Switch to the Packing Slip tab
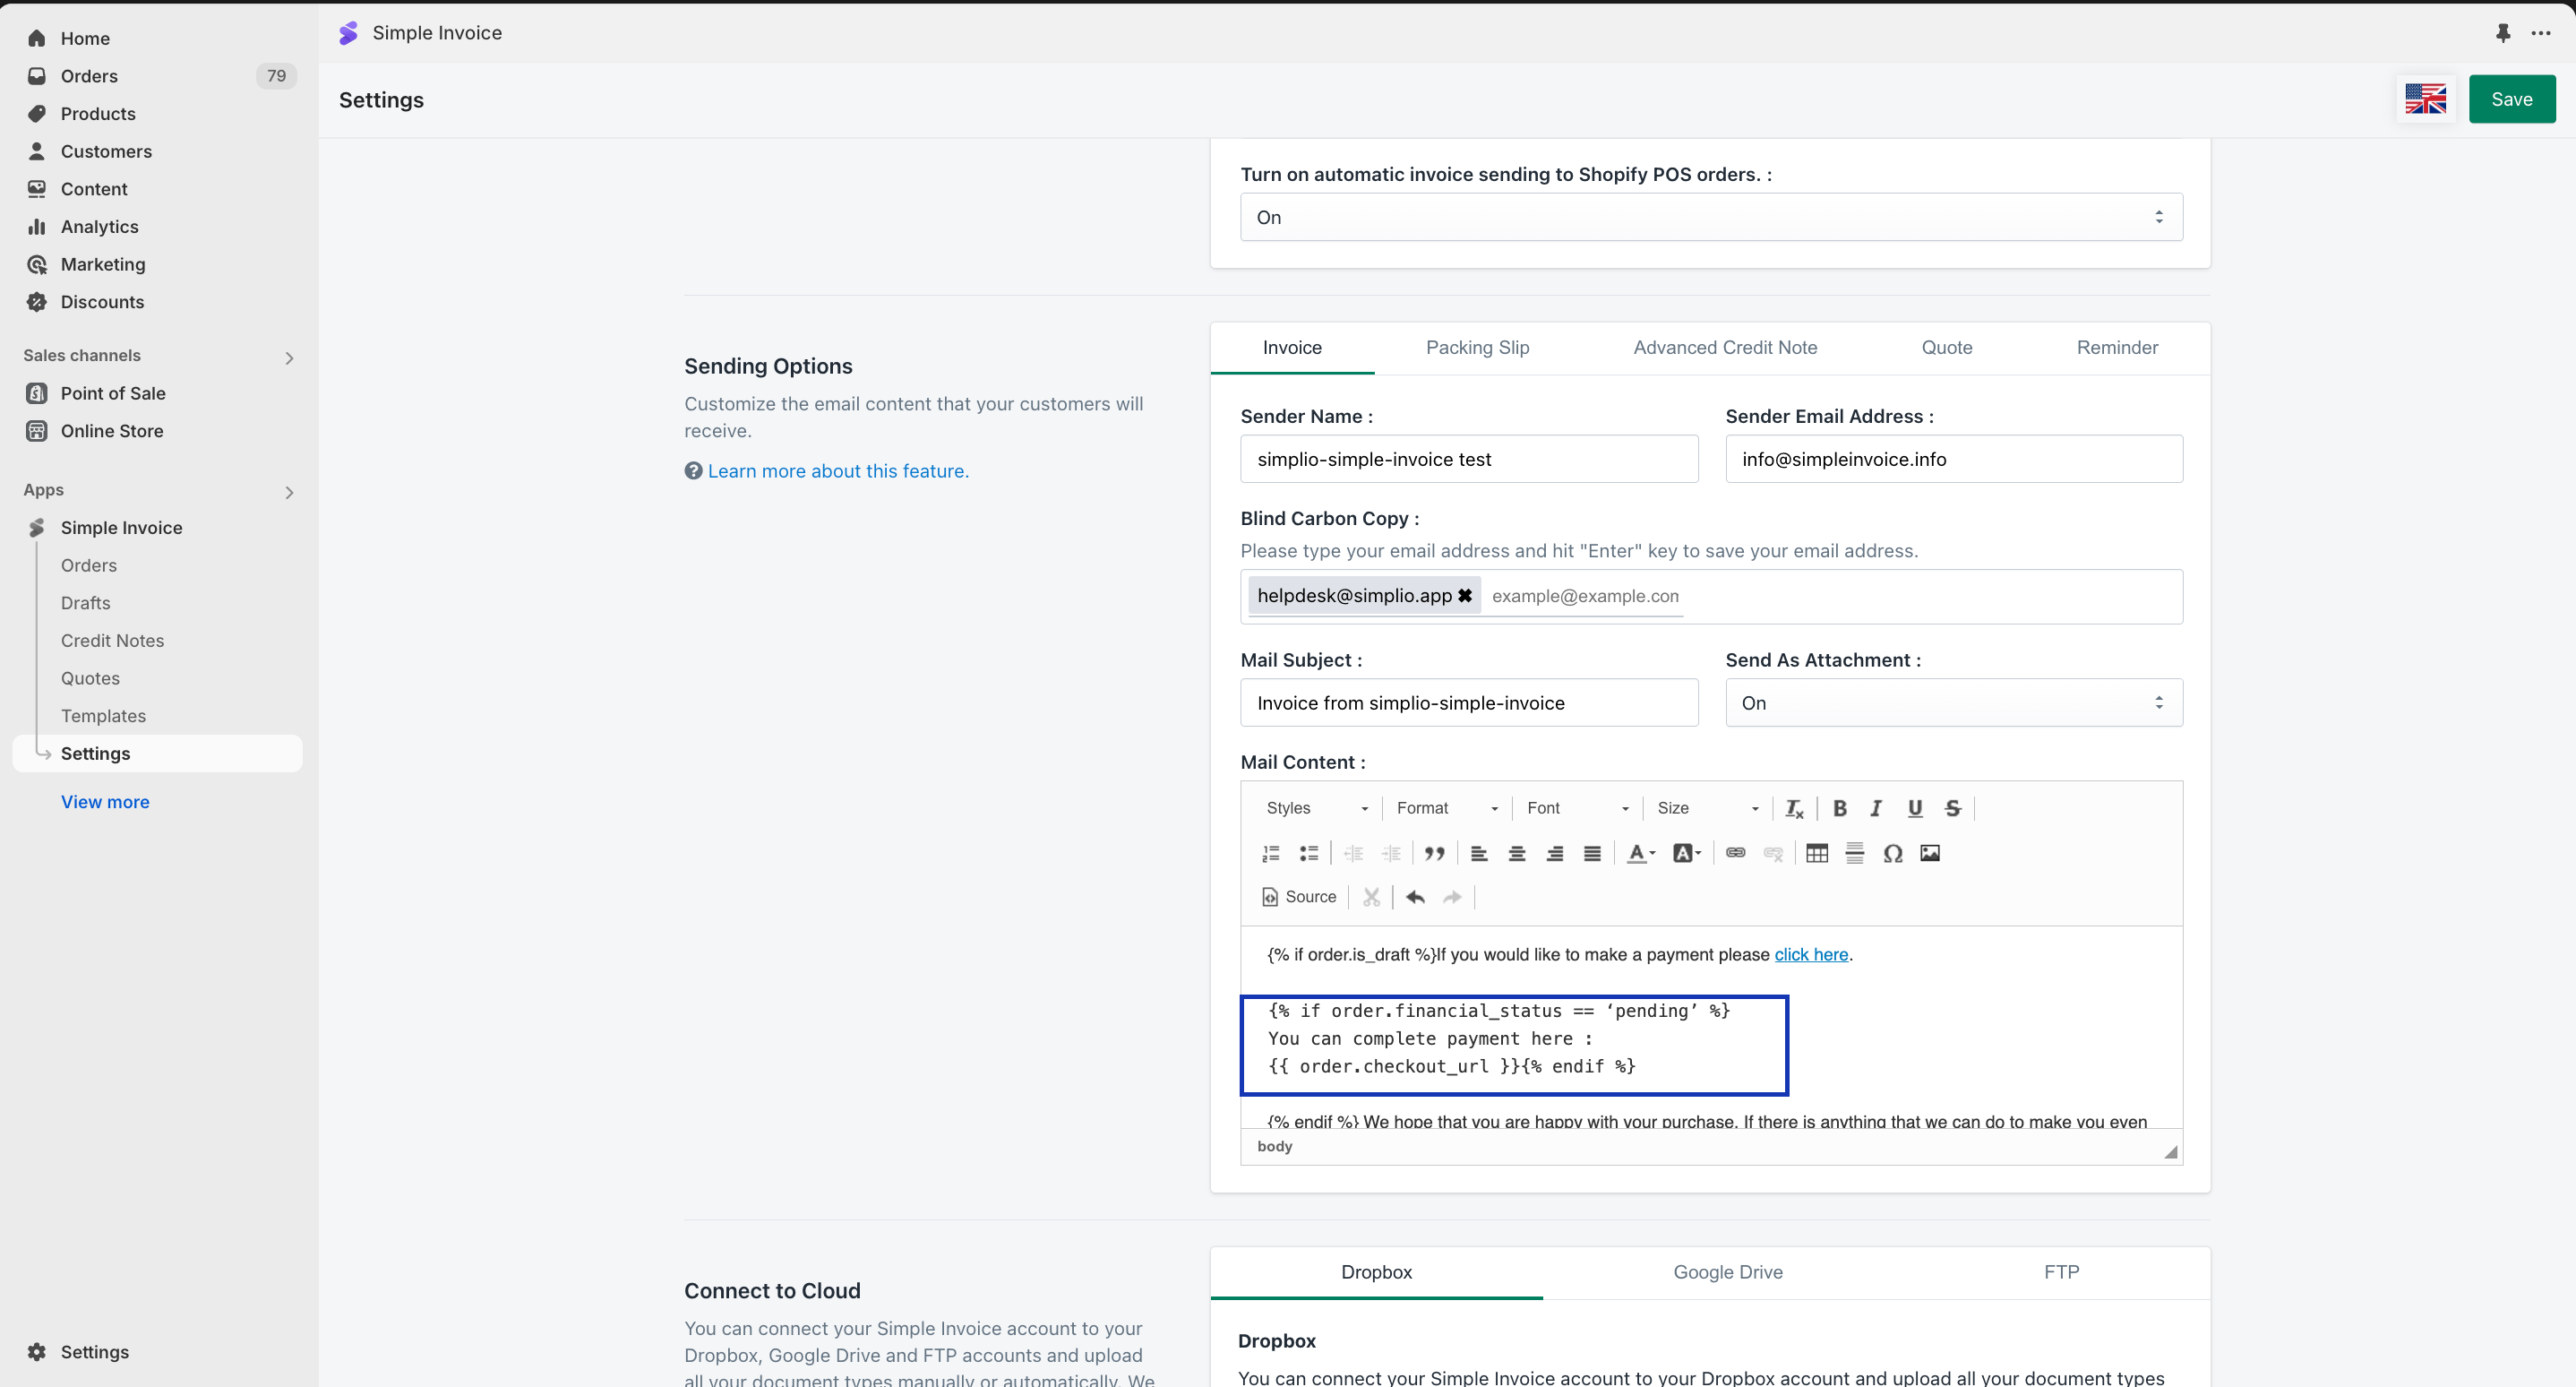This screenshot has height=1387, width=2576. (1477, 348)
